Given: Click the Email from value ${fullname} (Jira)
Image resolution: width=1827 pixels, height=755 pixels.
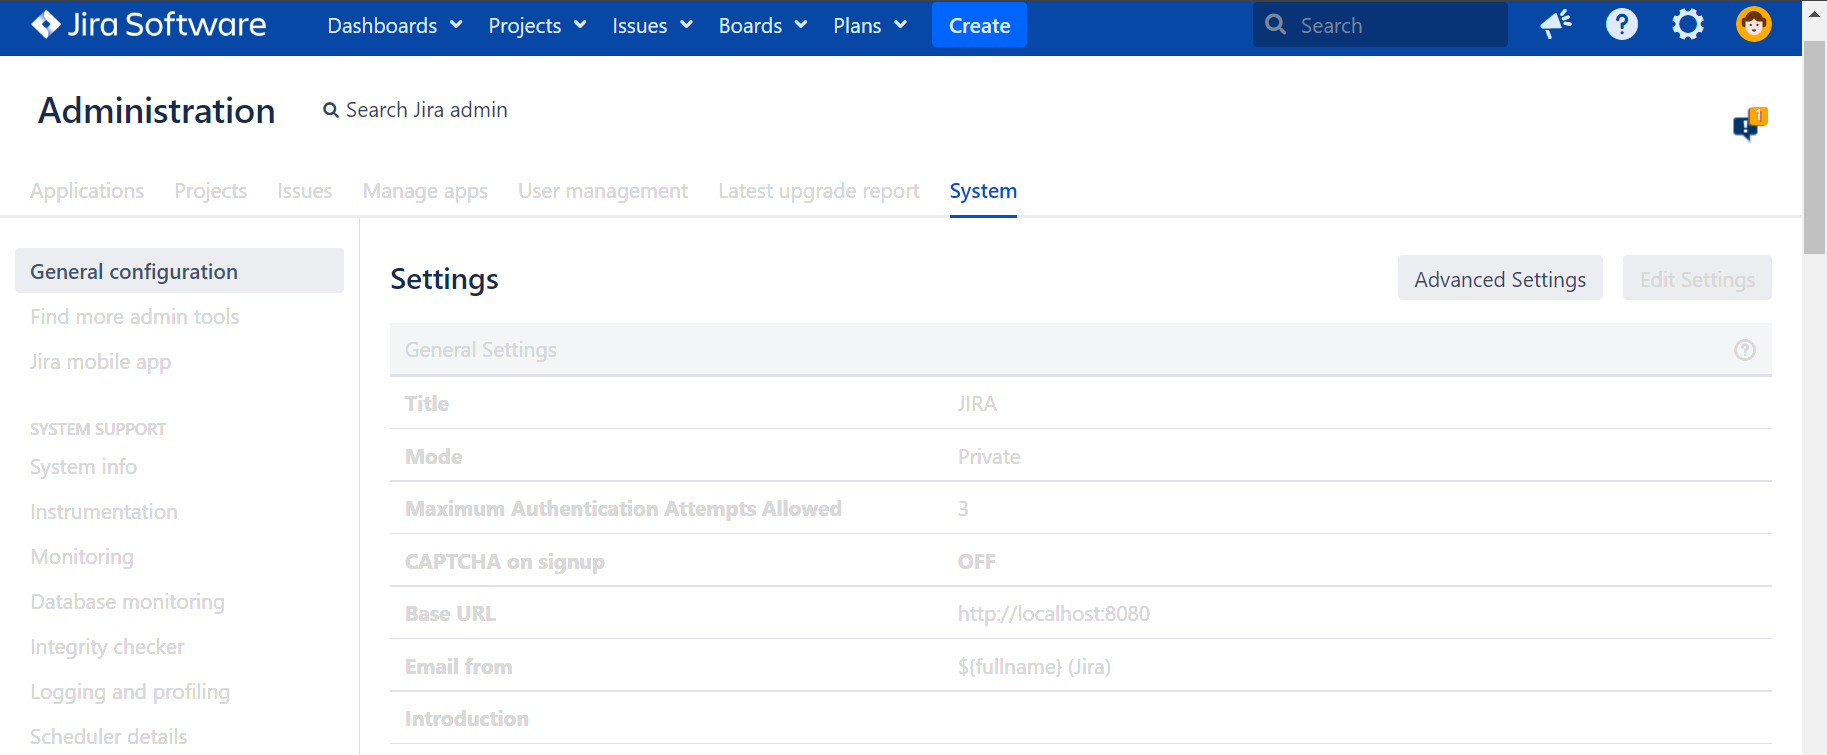Looking at the screenshot, I should tap(1034, 667).
